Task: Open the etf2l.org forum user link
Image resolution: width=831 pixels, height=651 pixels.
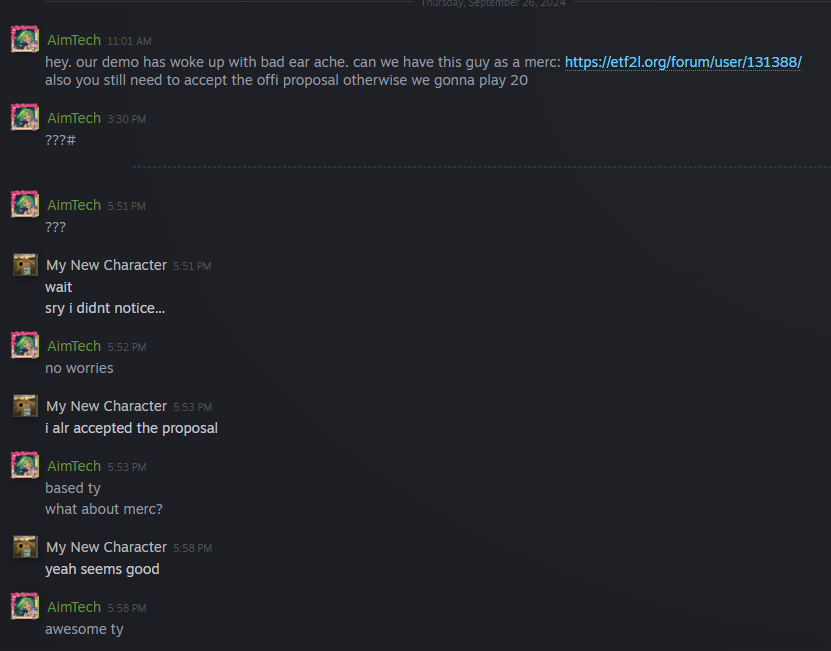Action: click(683, 62)
